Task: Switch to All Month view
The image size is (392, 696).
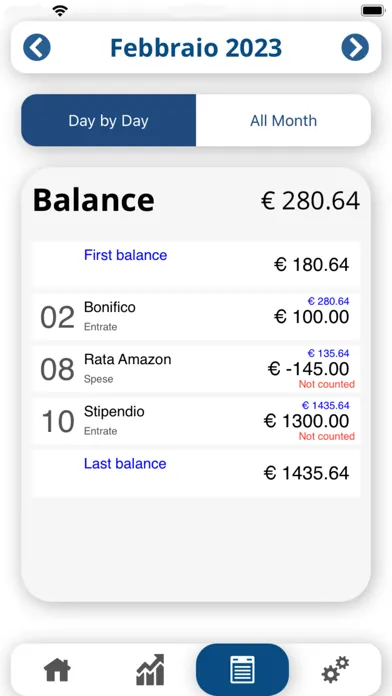Action: (283, 120)
